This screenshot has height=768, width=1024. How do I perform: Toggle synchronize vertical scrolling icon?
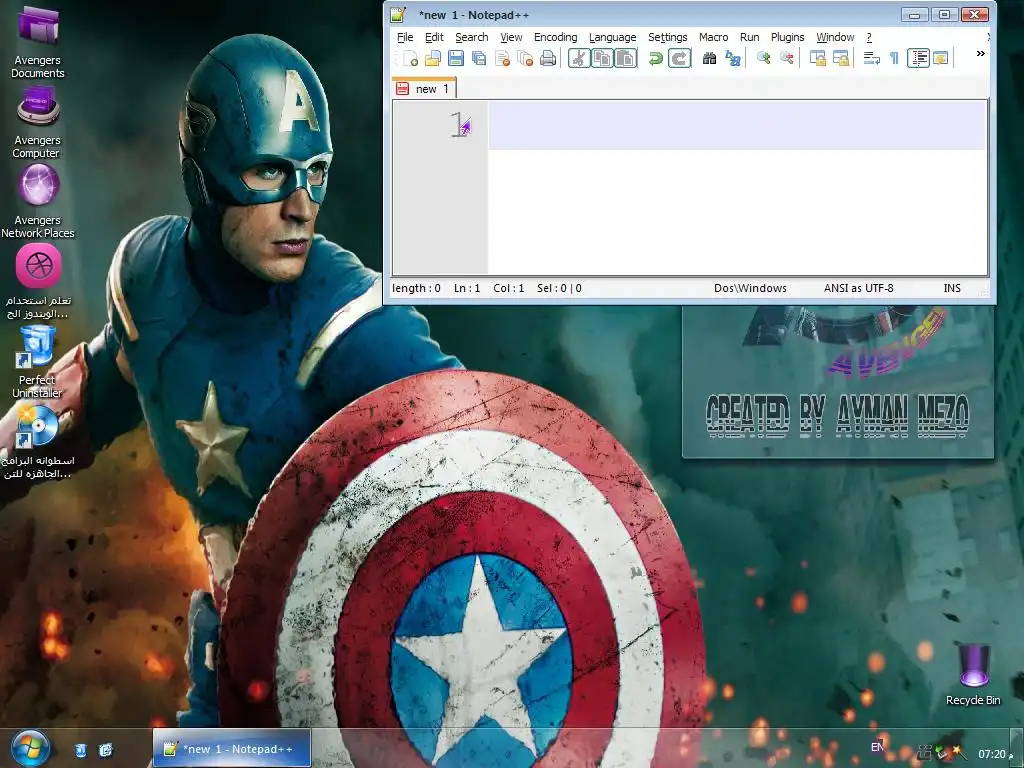(817, 59)
